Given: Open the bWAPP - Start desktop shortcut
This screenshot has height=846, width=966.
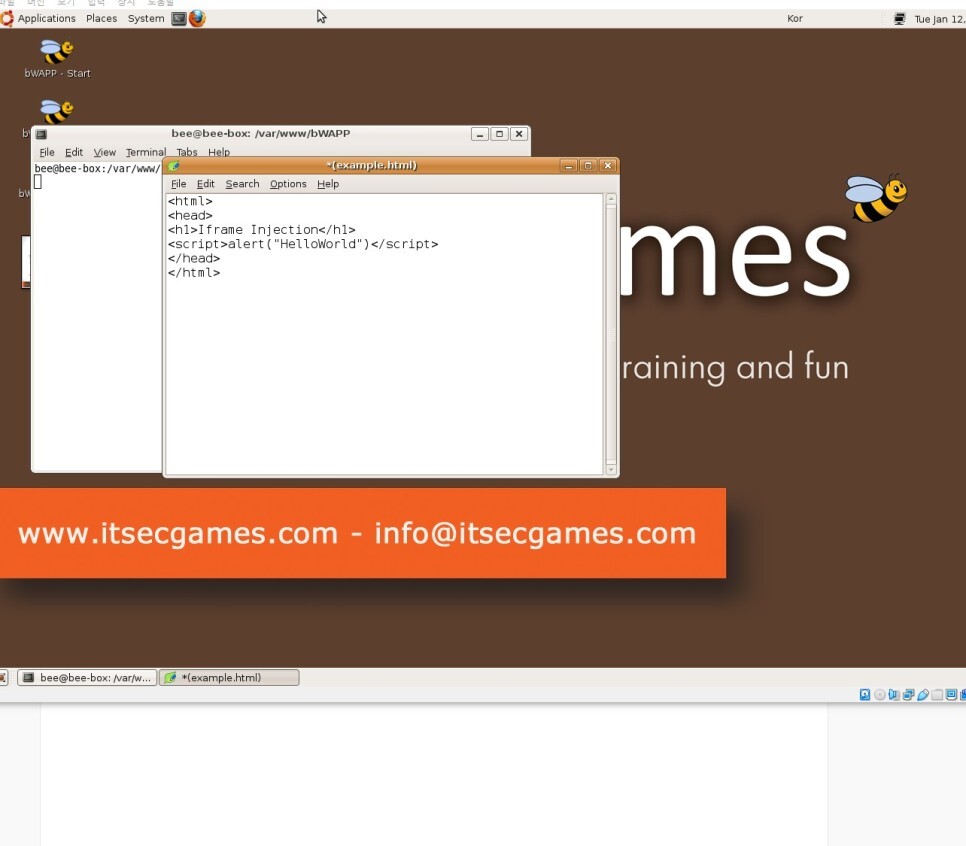Looking at the screenshot, I should point(57,59).
